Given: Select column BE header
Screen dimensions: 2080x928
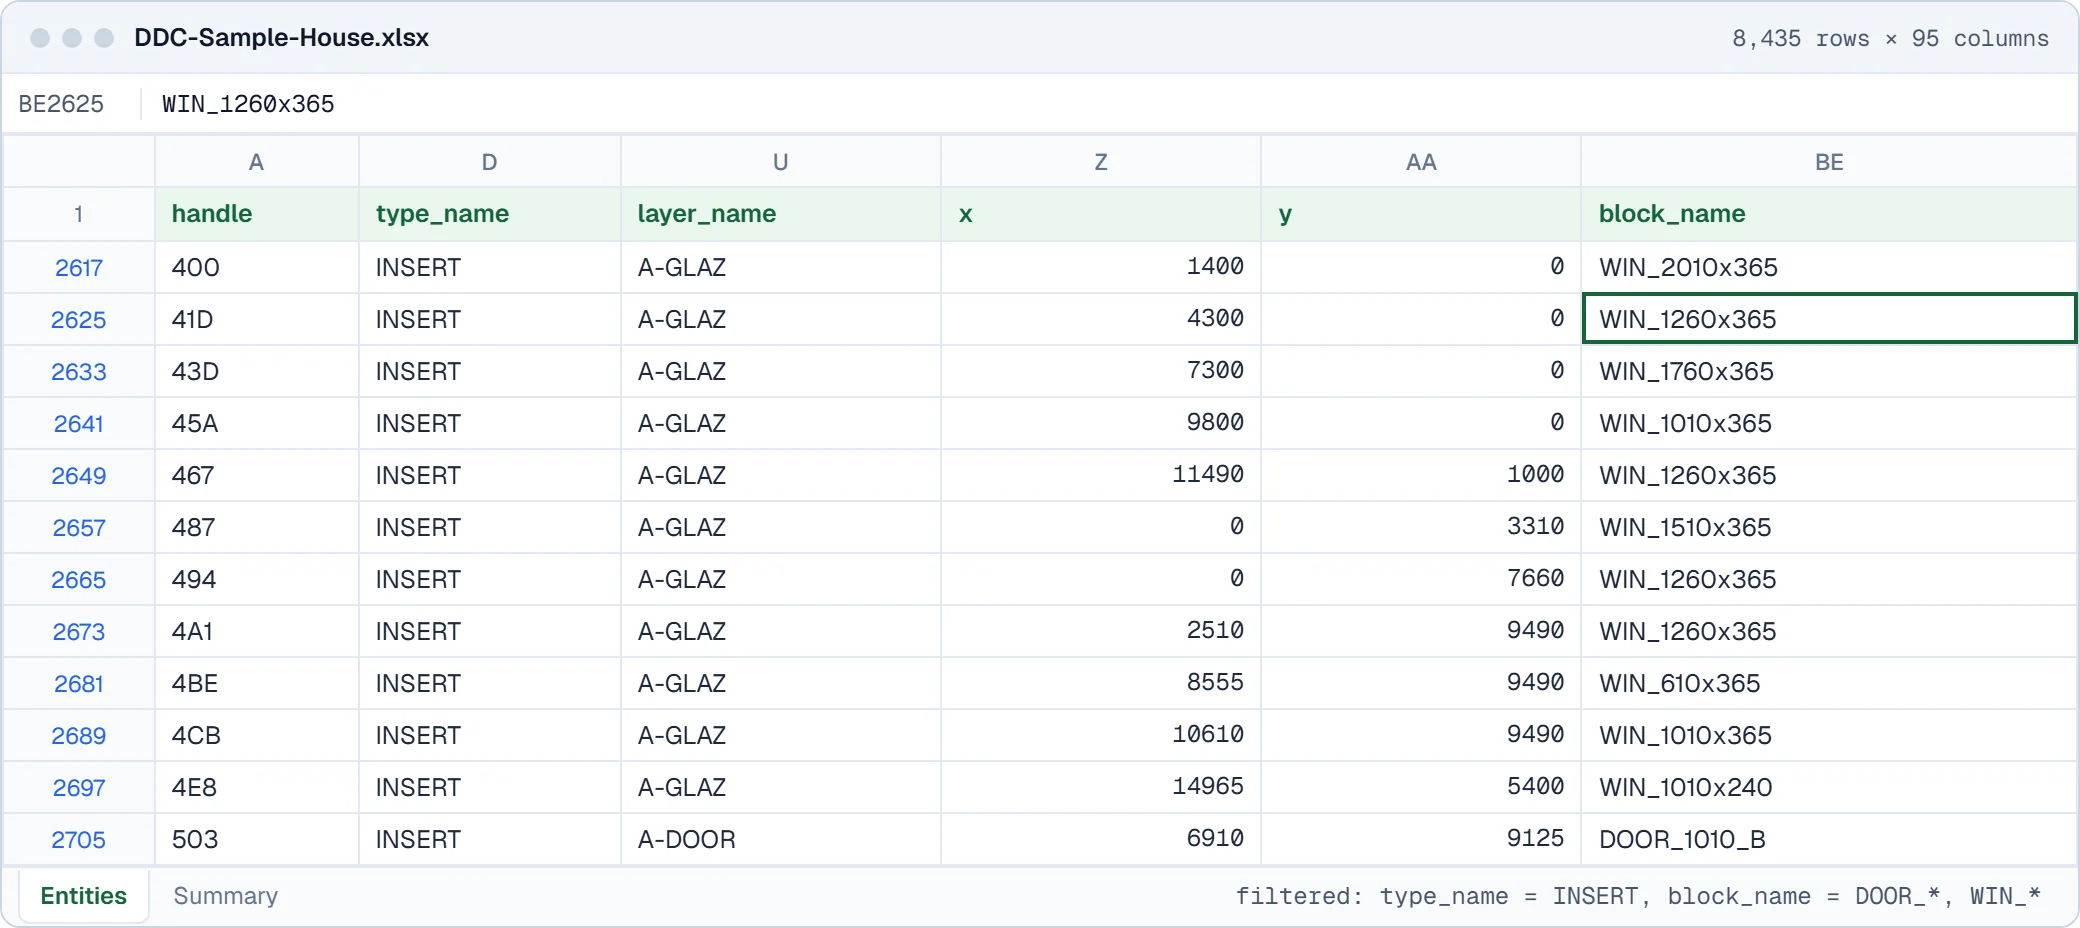Looking at the screenshot, I should [1829, 162].
